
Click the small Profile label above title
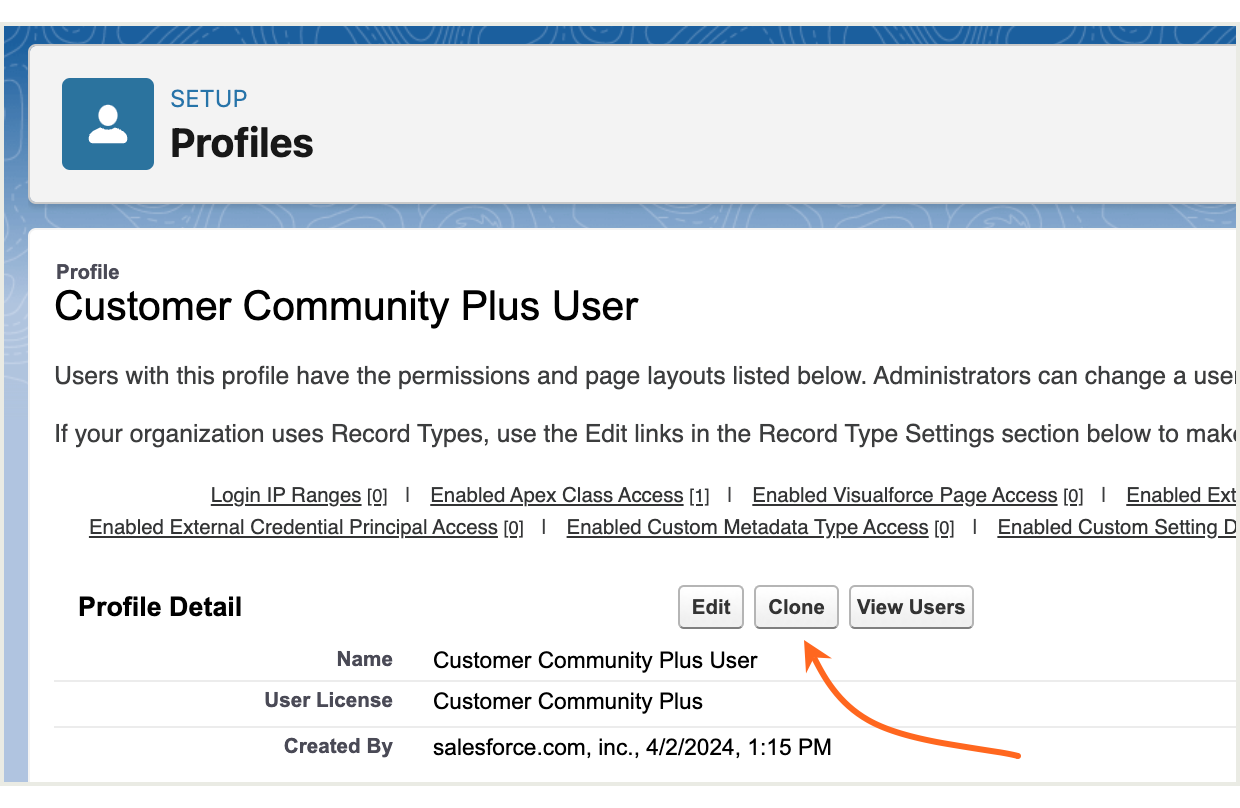pyautogui.click(x=88, y=272)
